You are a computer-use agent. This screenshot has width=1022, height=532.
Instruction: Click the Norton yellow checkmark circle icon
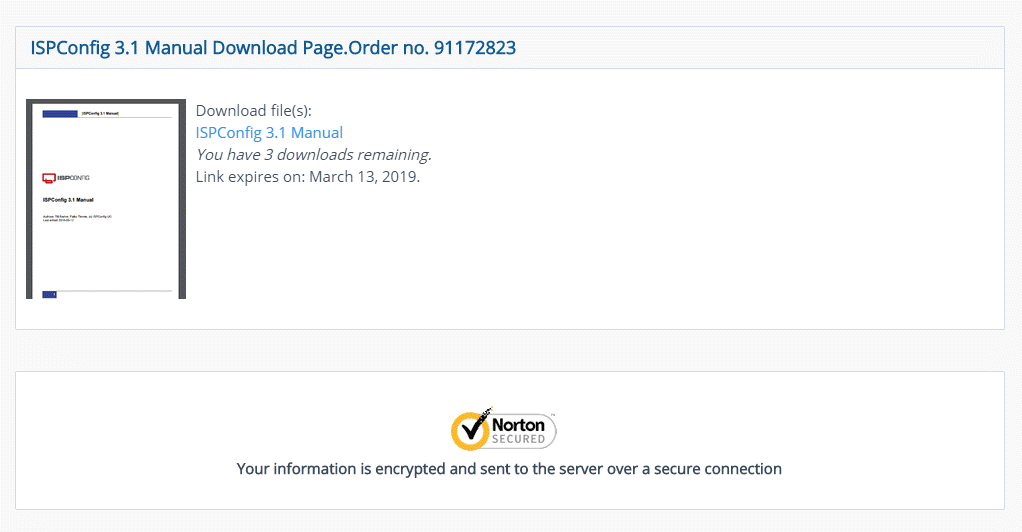coord(471,430)
